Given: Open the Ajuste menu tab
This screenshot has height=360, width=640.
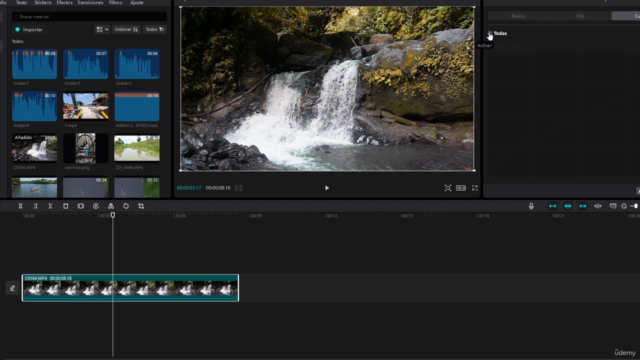Looking at the screenshot, I should [x=137, y=2].
